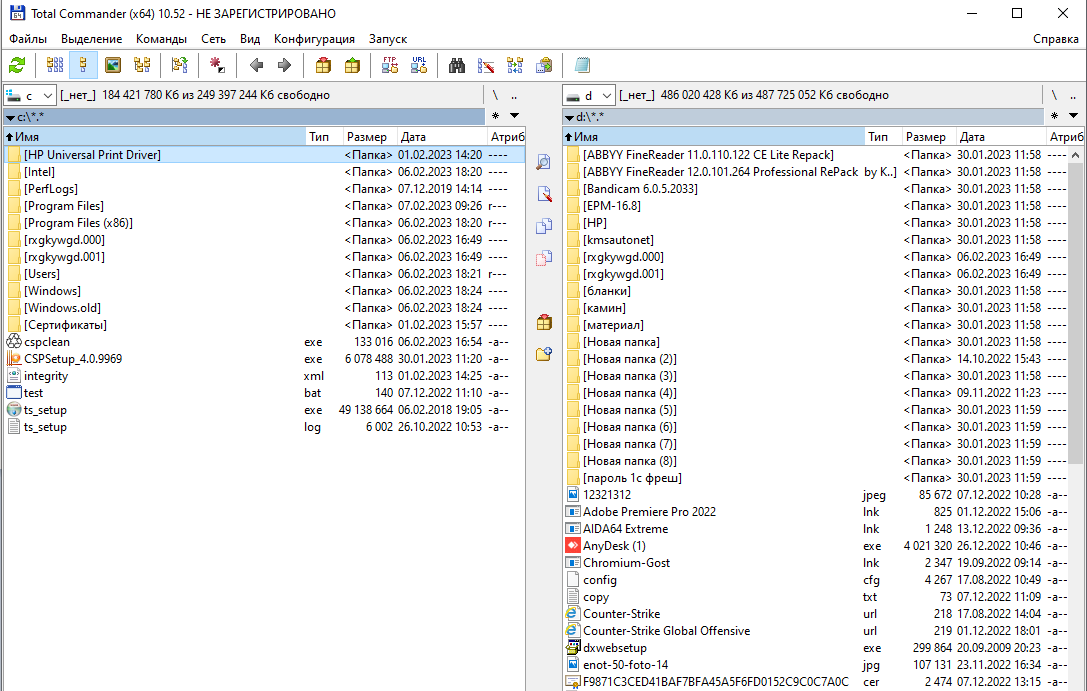The image size is (1087, 691).
Task: Open the Конфигурация menu
Action: (314, 39)
